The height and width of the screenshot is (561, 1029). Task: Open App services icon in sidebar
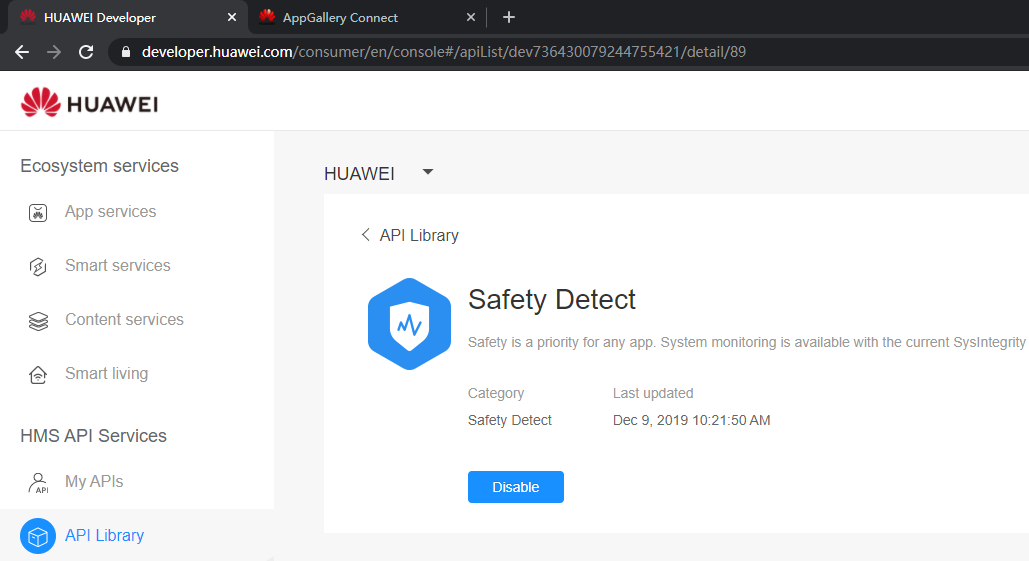click(38, 212)
